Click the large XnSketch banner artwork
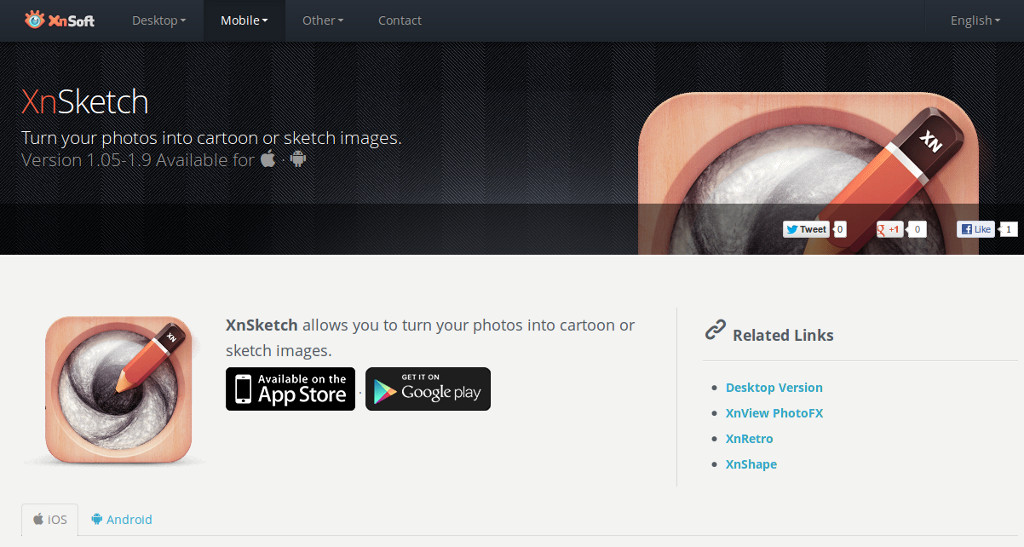The height and width of the screenshot is (547, 1024). click(x=808, y=174)
